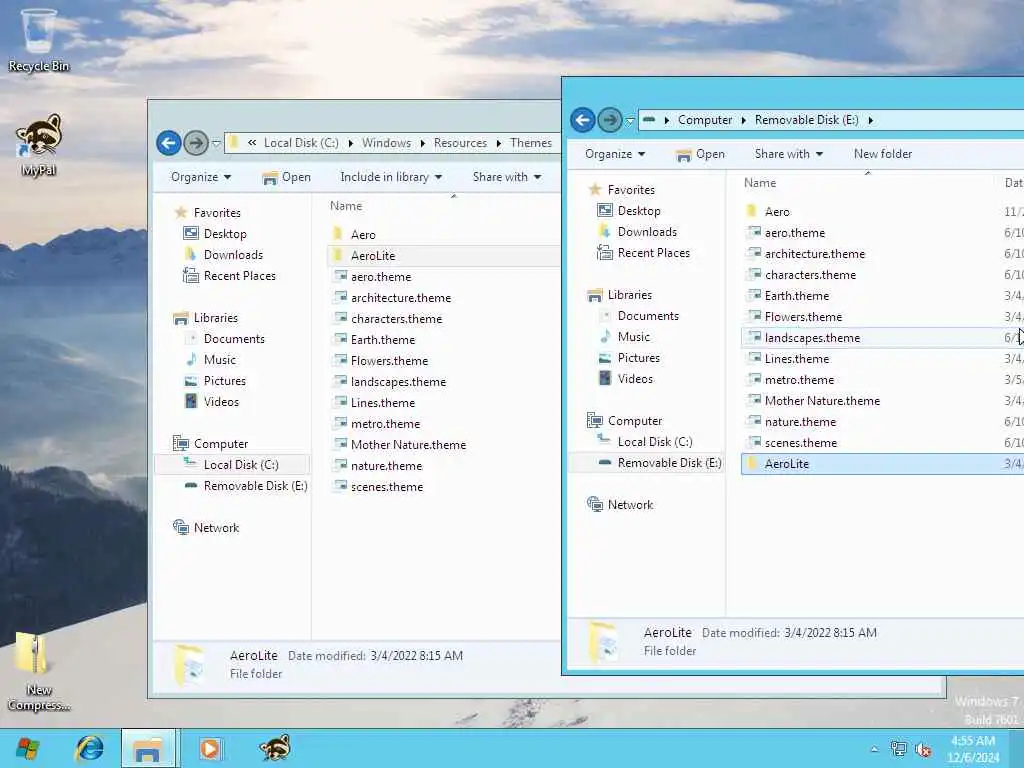
Task: Sort by Name column in Themes window
Action: coord(345,206)
